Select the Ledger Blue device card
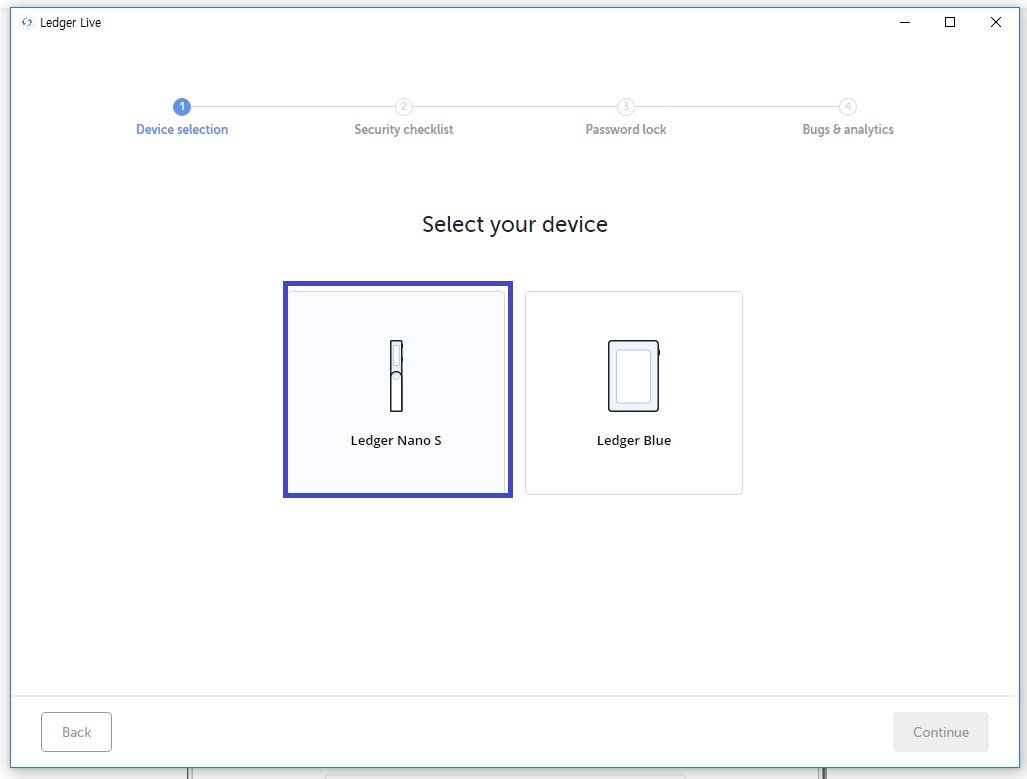Image resolution: width=1027 pixels, height=779 pixels. click(633, 392)
